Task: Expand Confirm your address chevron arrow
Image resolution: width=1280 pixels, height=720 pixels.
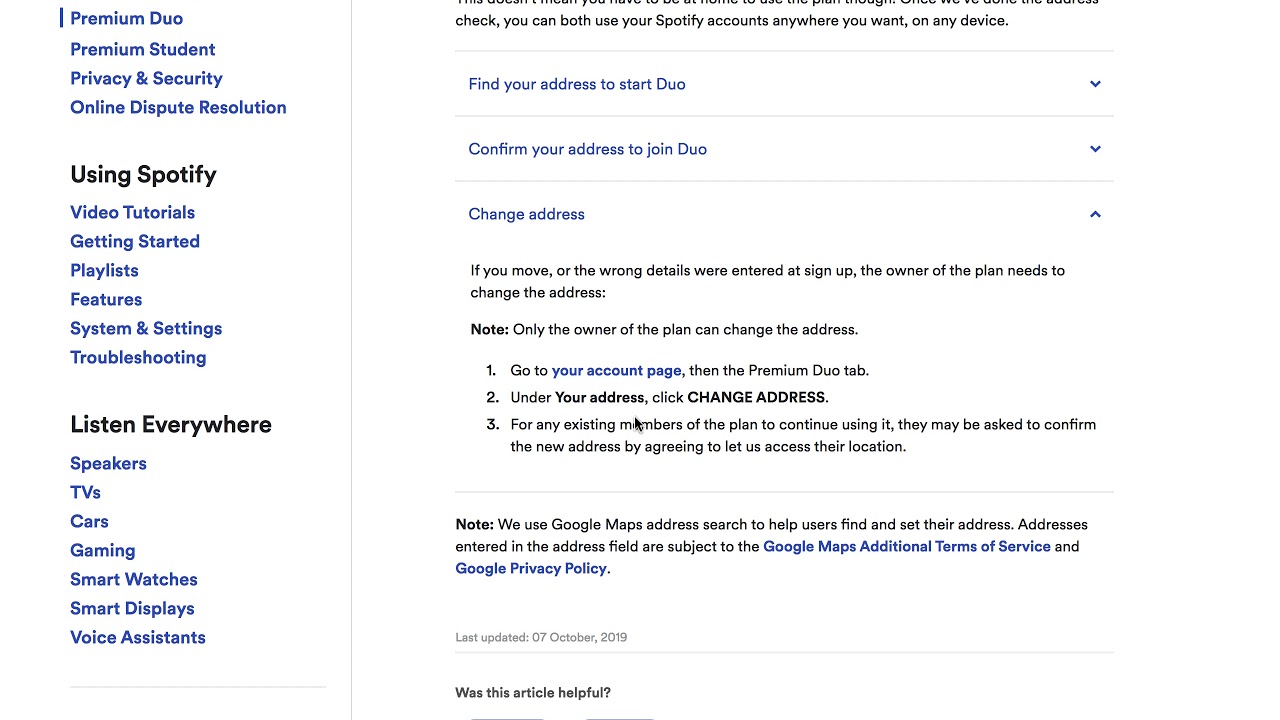Action: coord(1095,149)
